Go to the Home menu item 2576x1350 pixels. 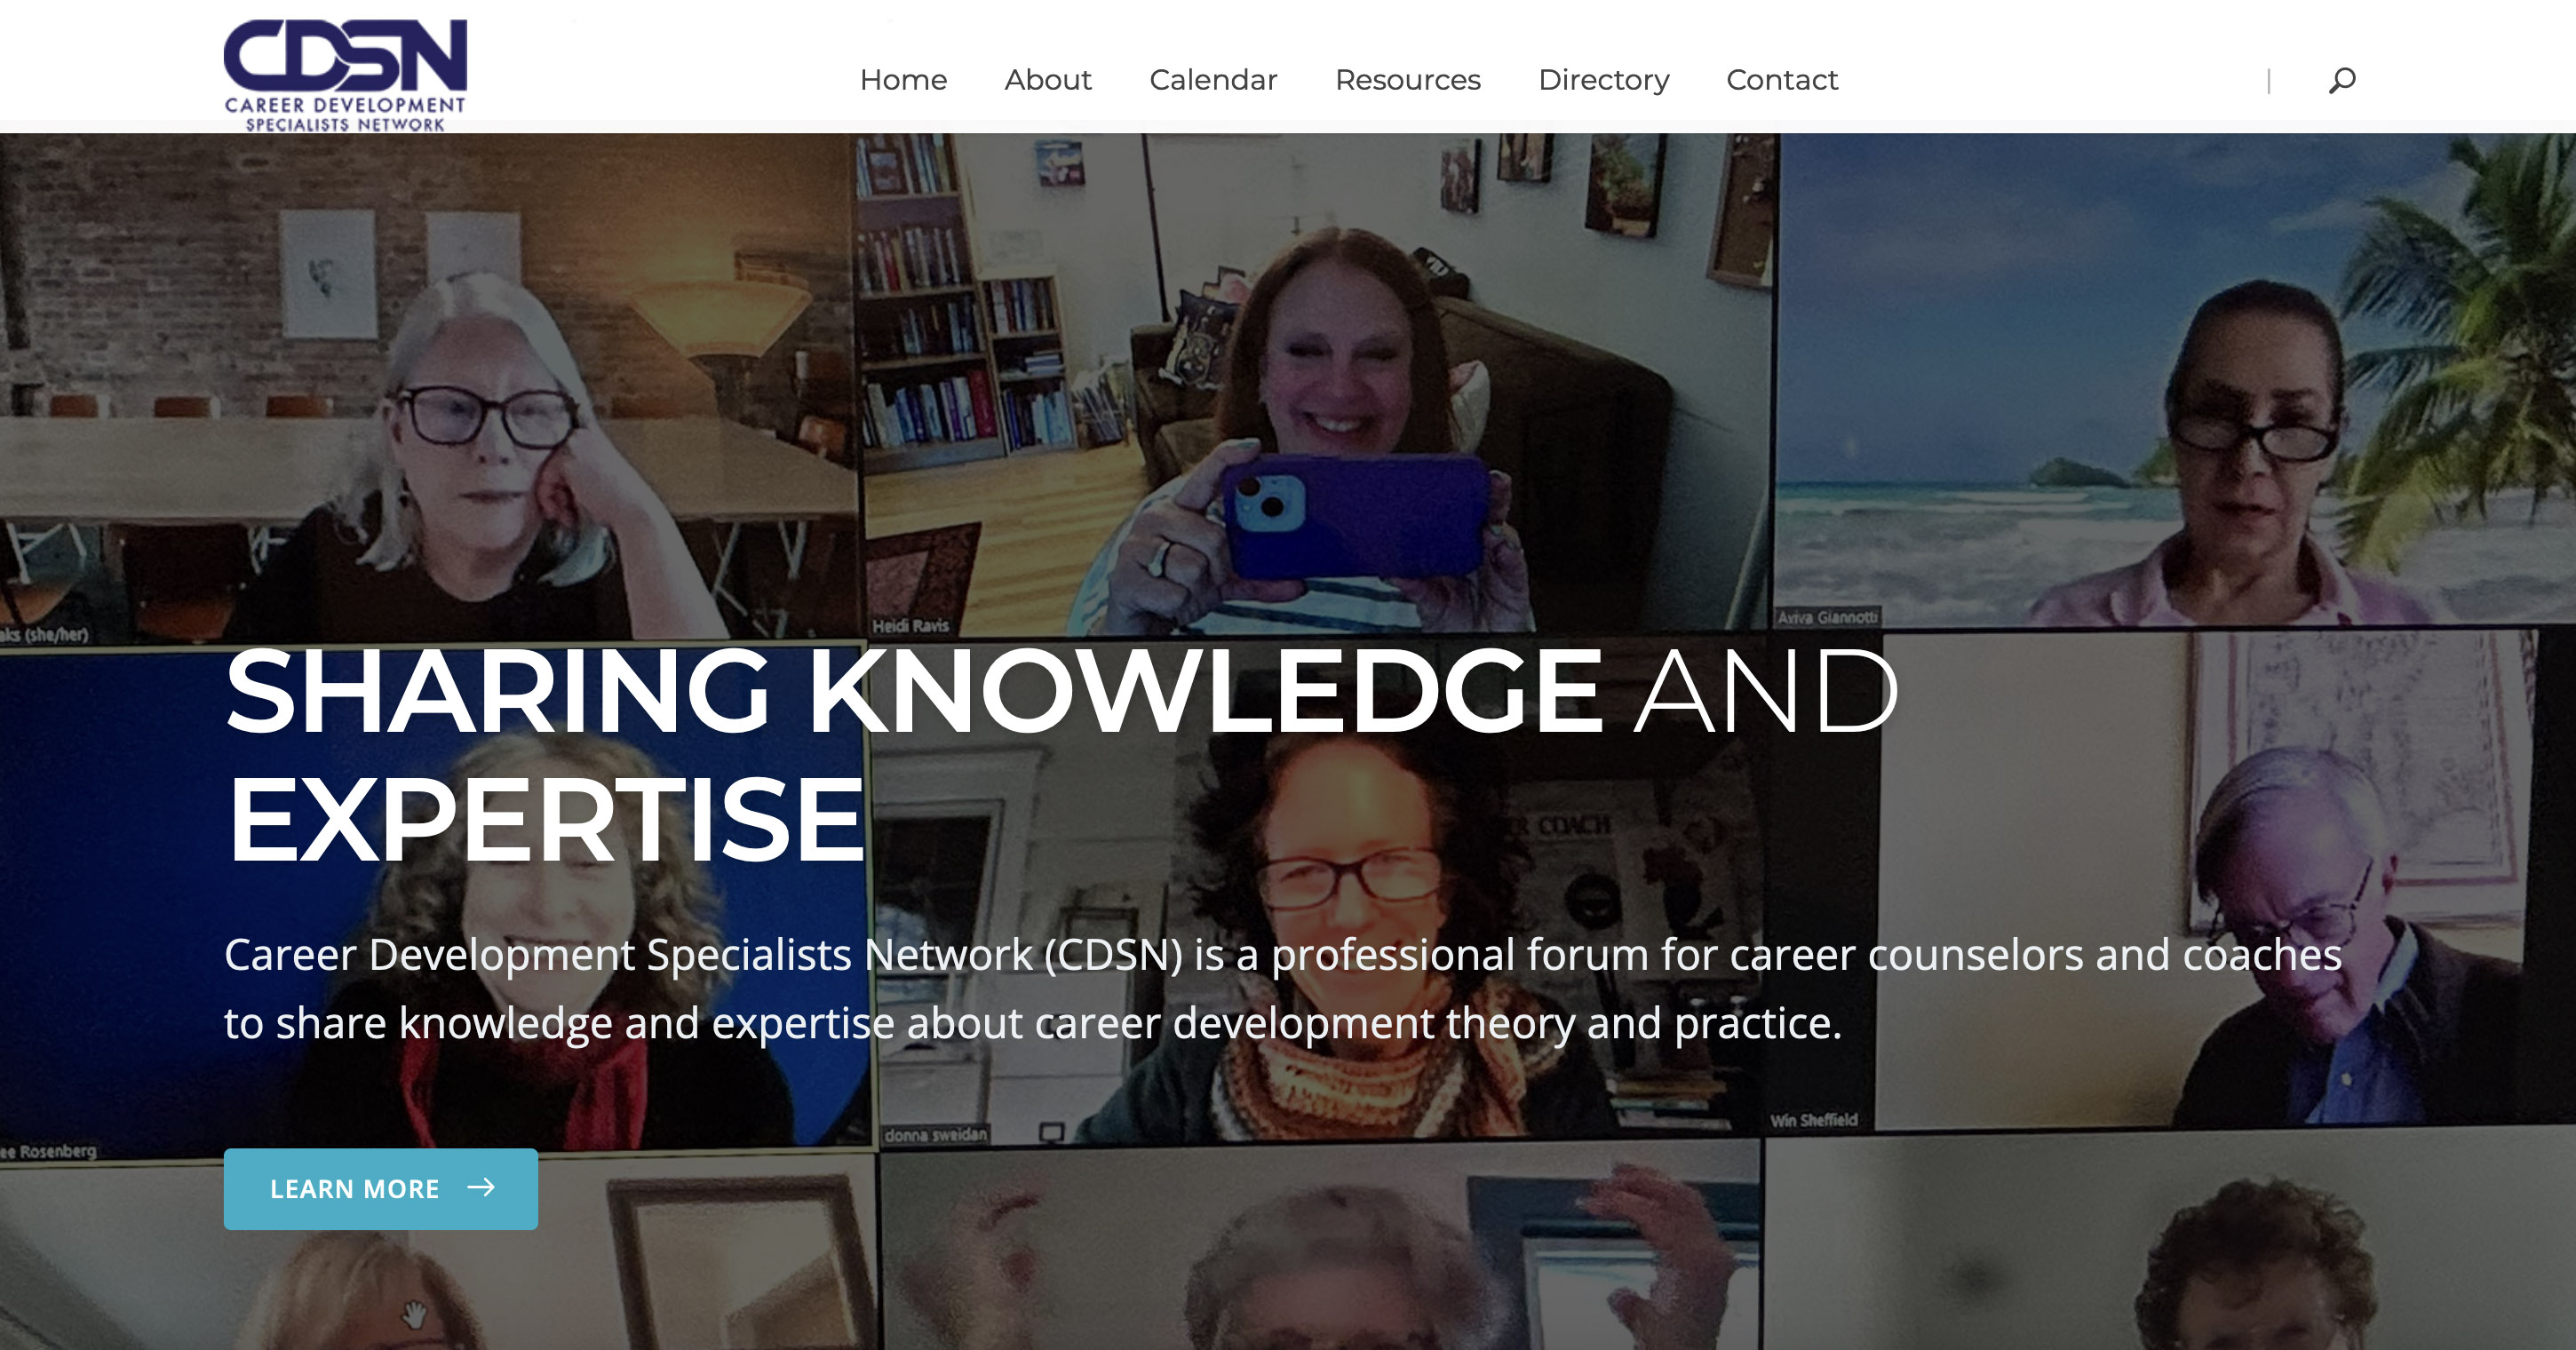(x=903, y=80)
